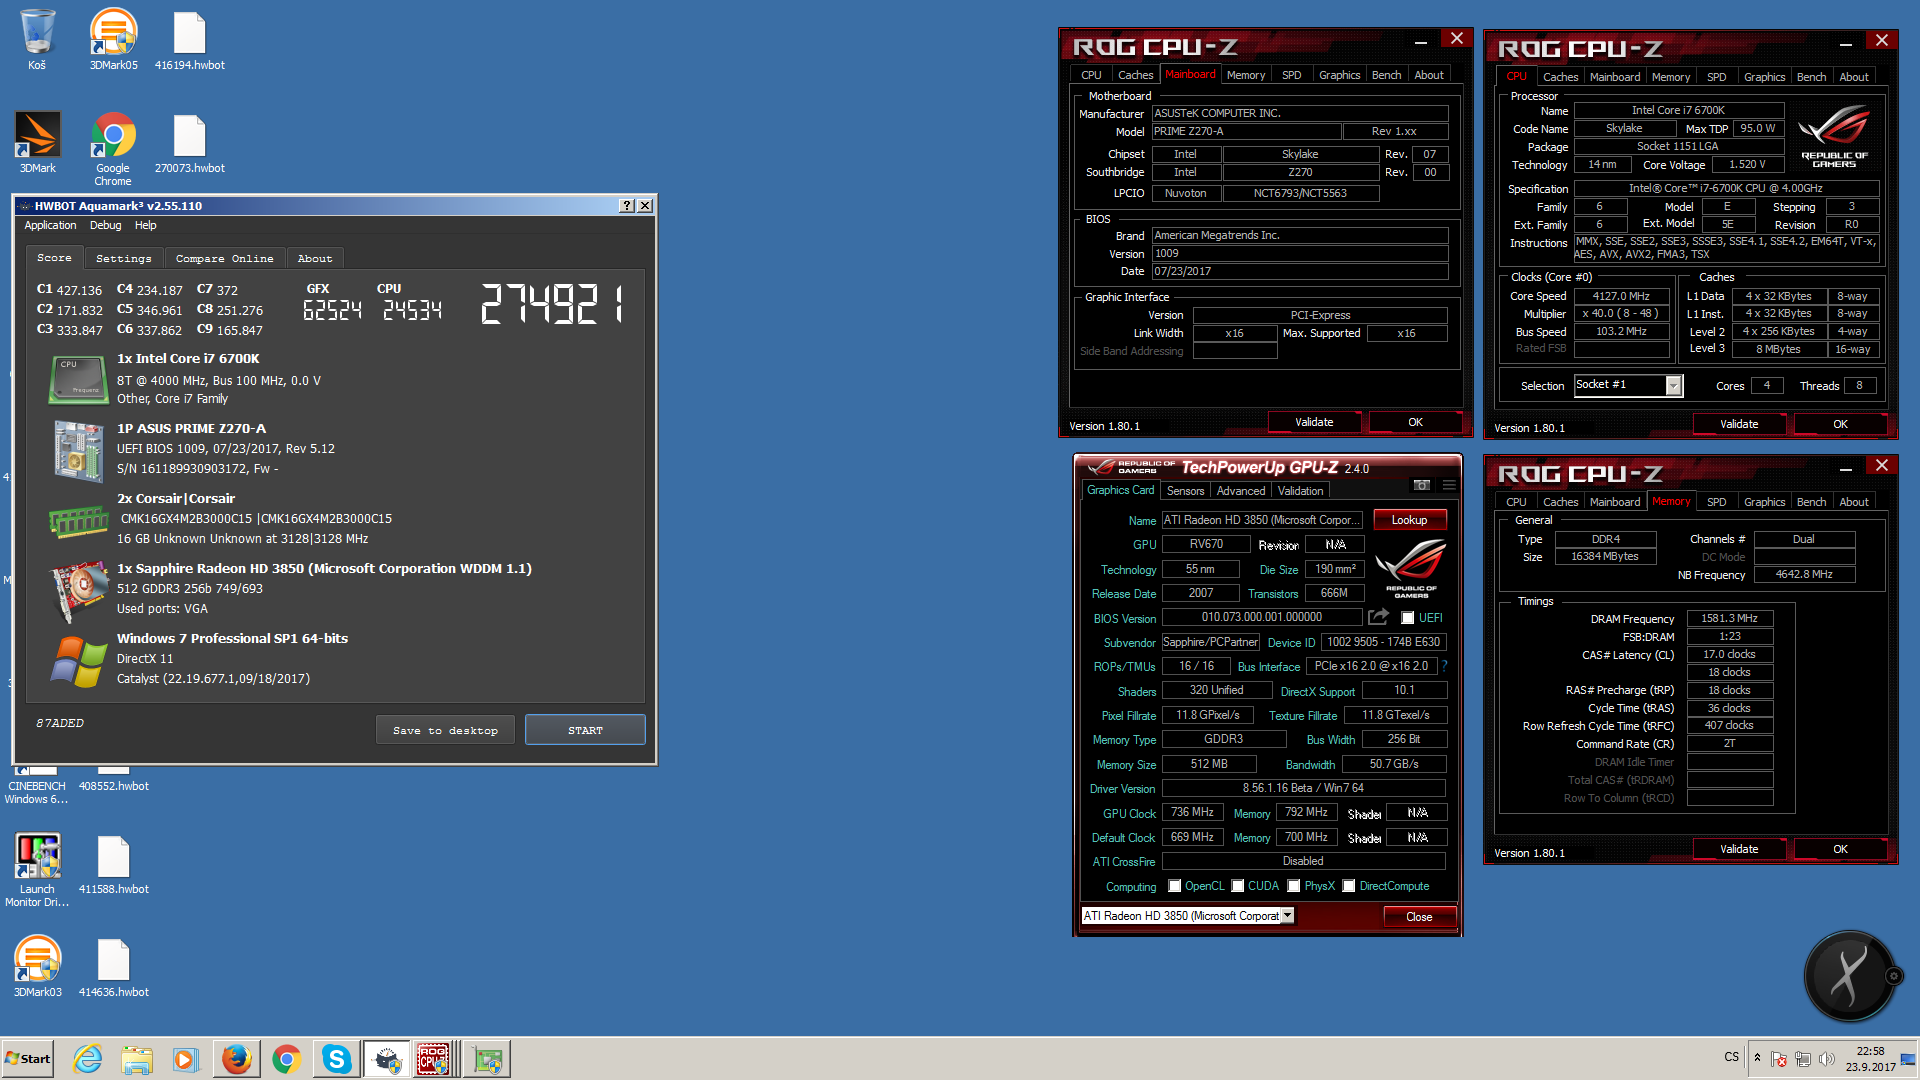Screen dimensions: 1920x1080
Task: Open the Application menu in Aquamark
Action: (50, 226)
